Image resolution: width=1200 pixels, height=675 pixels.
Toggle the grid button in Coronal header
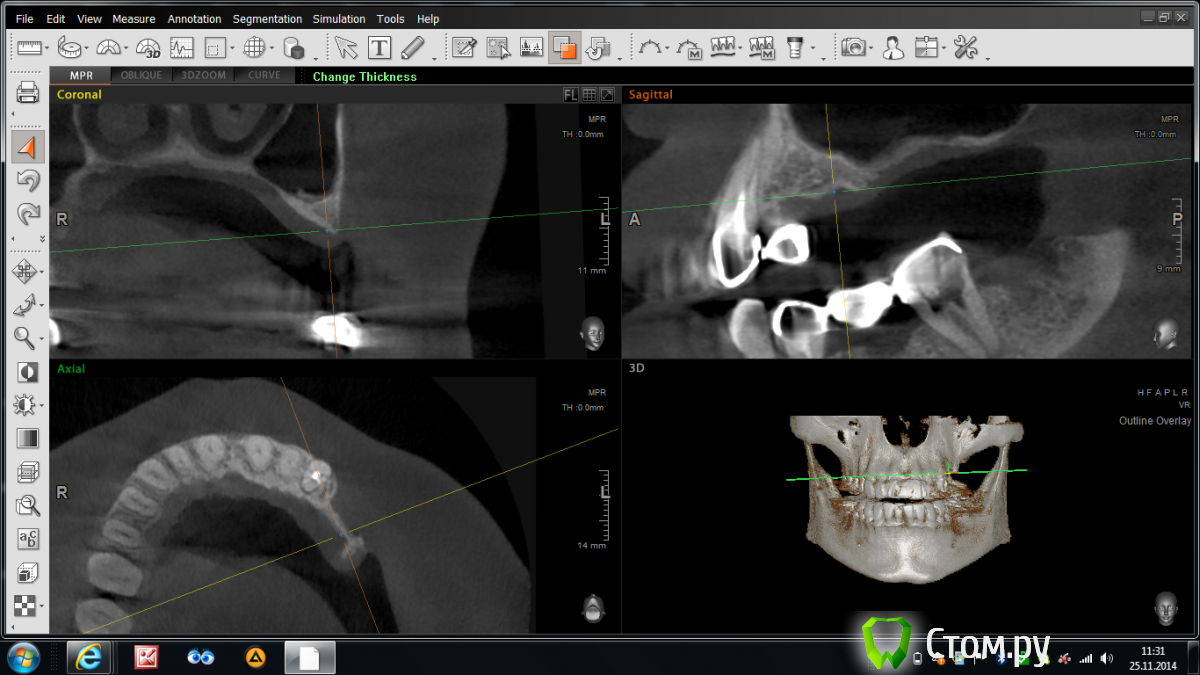pyautogui.click(x=589, y=95)
